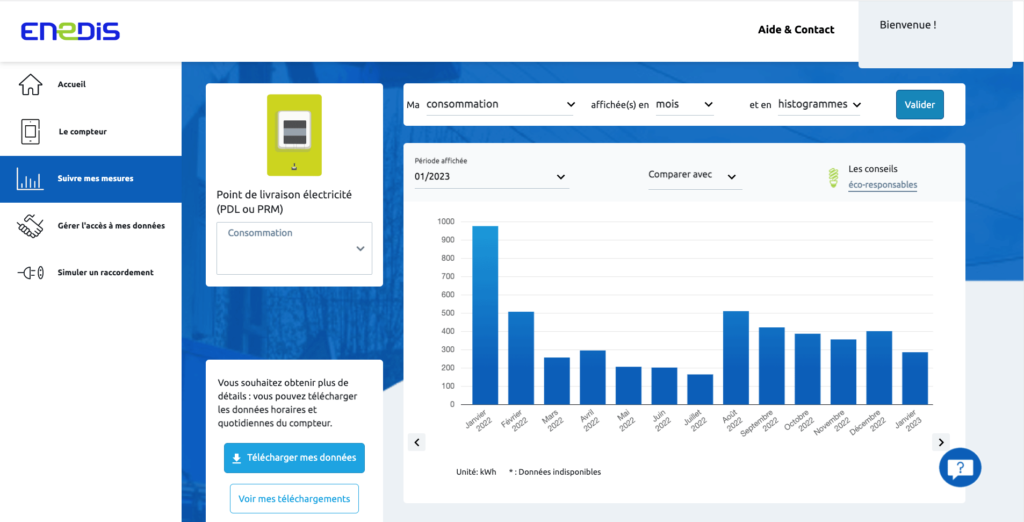The width and height of the screenshot is (1024, 522).
Task: Open the éco-responsables link
Action: click(x=882, y=186)
